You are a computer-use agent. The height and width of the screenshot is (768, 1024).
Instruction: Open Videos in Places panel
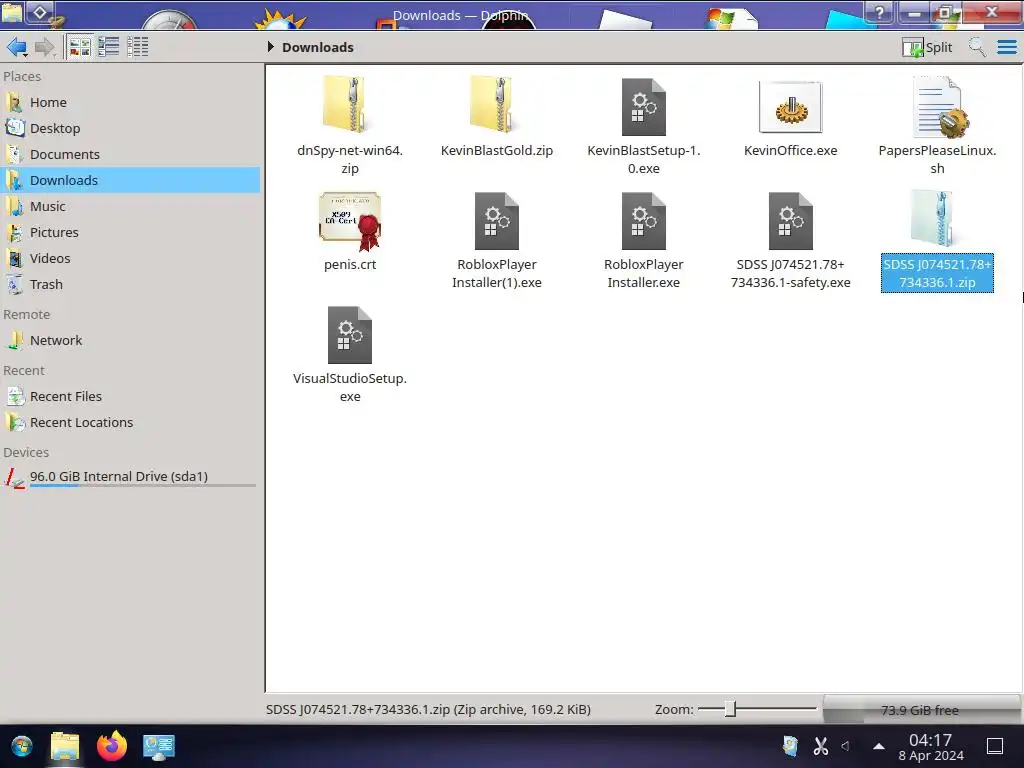pos(131,259)
